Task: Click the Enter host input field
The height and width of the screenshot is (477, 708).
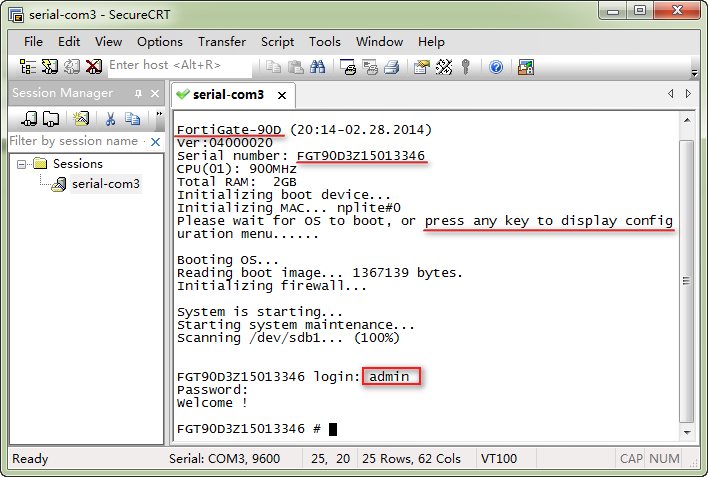Action: click(x=179, y=66)
